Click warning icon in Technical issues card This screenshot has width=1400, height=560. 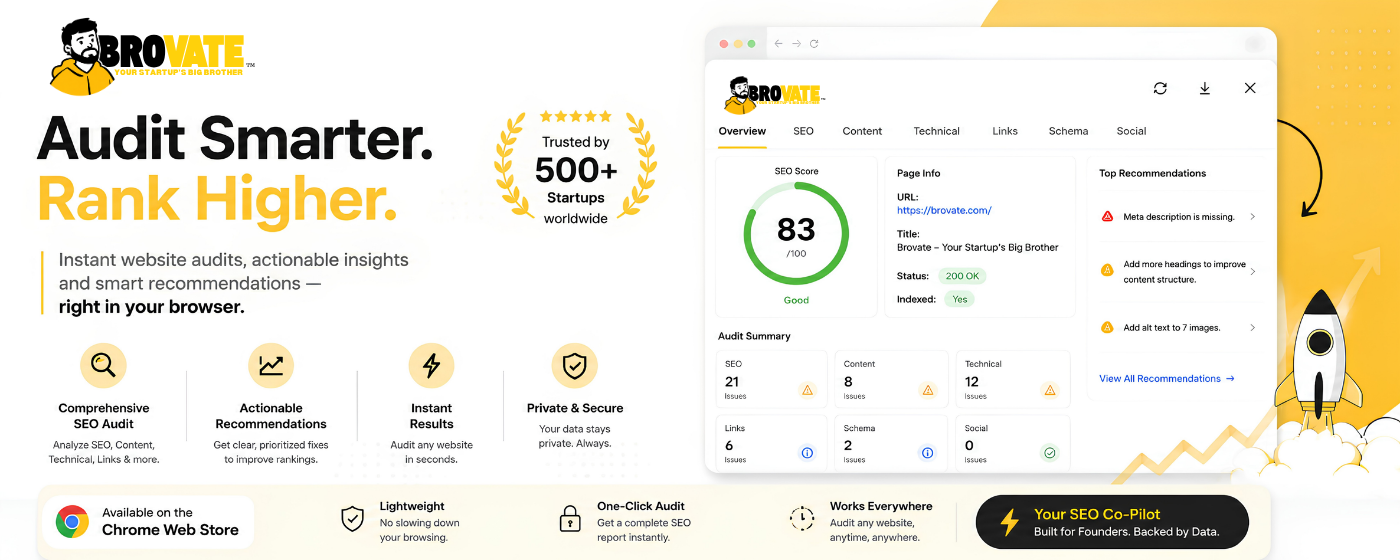coord(1049,390)
